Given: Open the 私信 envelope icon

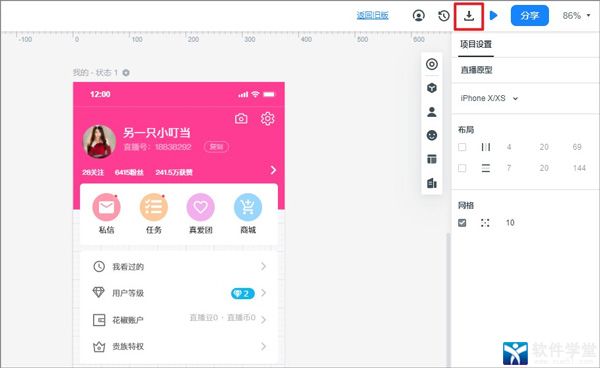Looking at the screenshot, I should [106, 207].
